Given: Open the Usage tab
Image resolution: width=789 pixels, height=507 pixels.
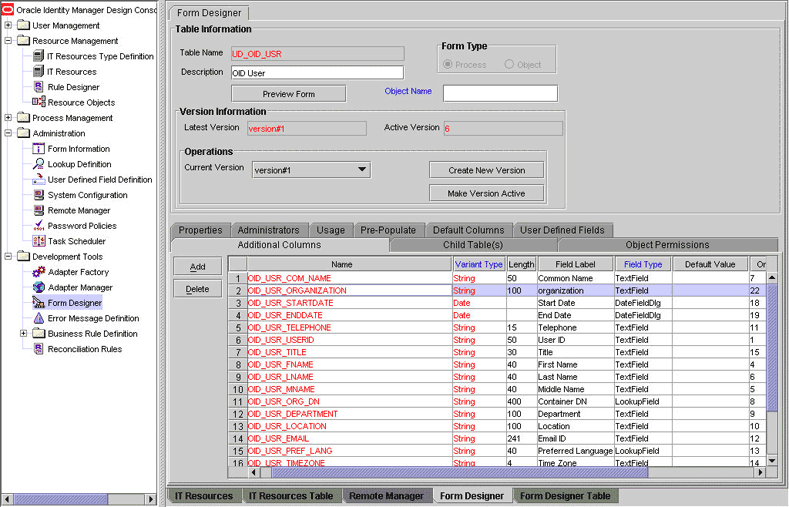Looking at the screenshot, I should (x=331, y=230).
